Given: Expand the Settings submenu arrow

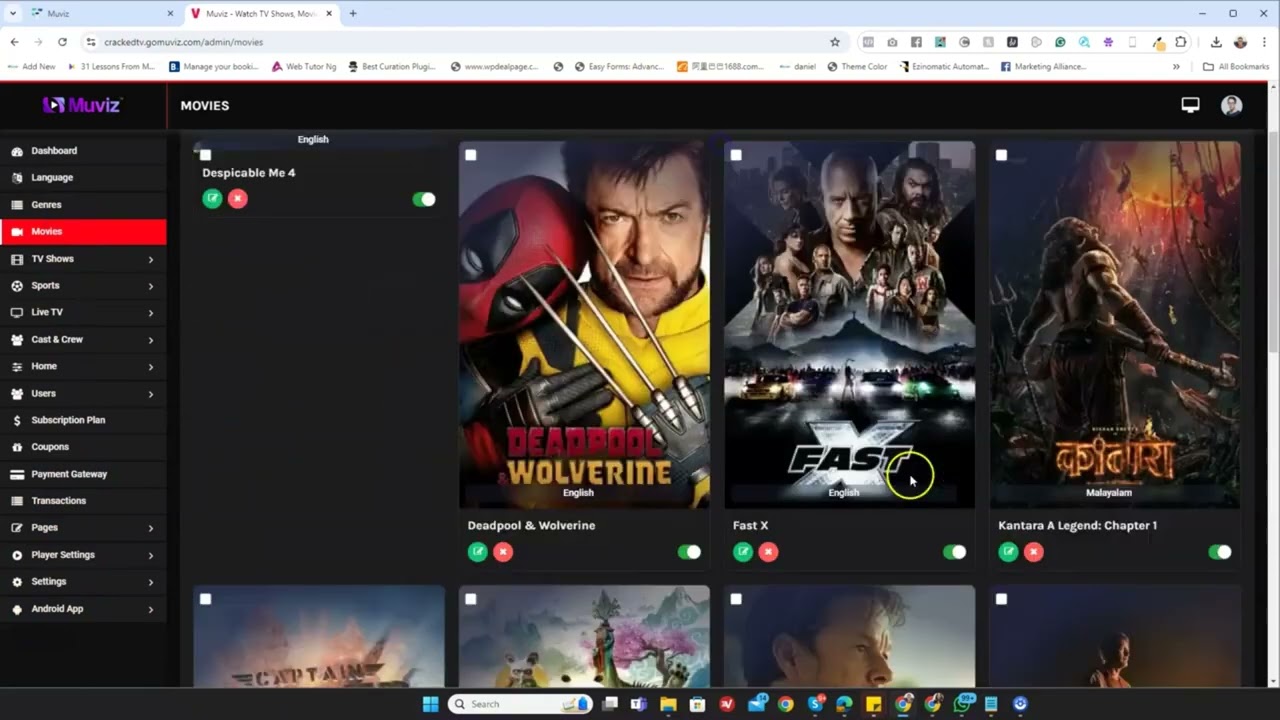Looking at the screenshot, I should [x=151, y=582].
